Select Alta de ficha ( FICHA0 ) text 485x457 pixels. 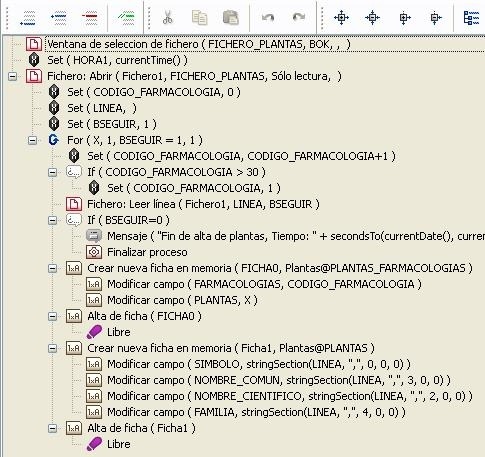click(x=144, y=316)
